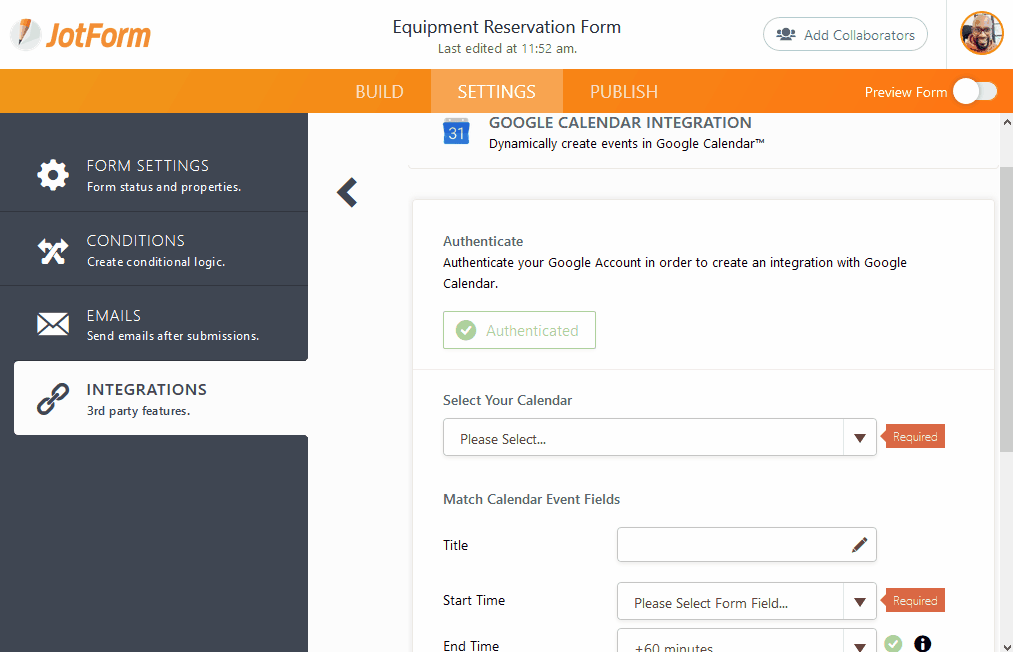
Task: Click the End Time info icon
Action: (x=922, y=644)
